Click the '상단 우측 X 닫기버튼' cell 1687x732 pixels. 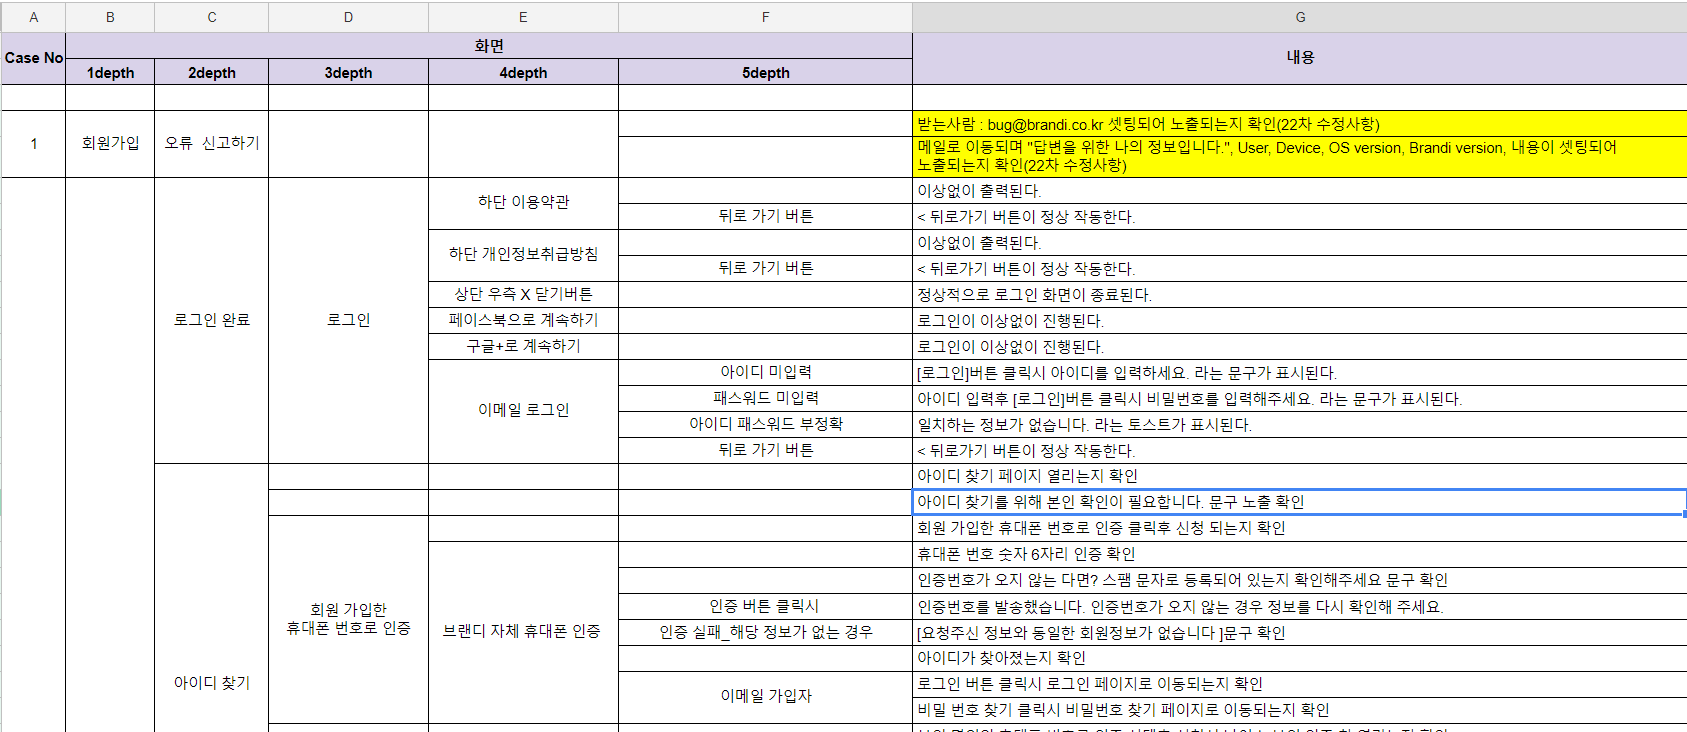522,294
